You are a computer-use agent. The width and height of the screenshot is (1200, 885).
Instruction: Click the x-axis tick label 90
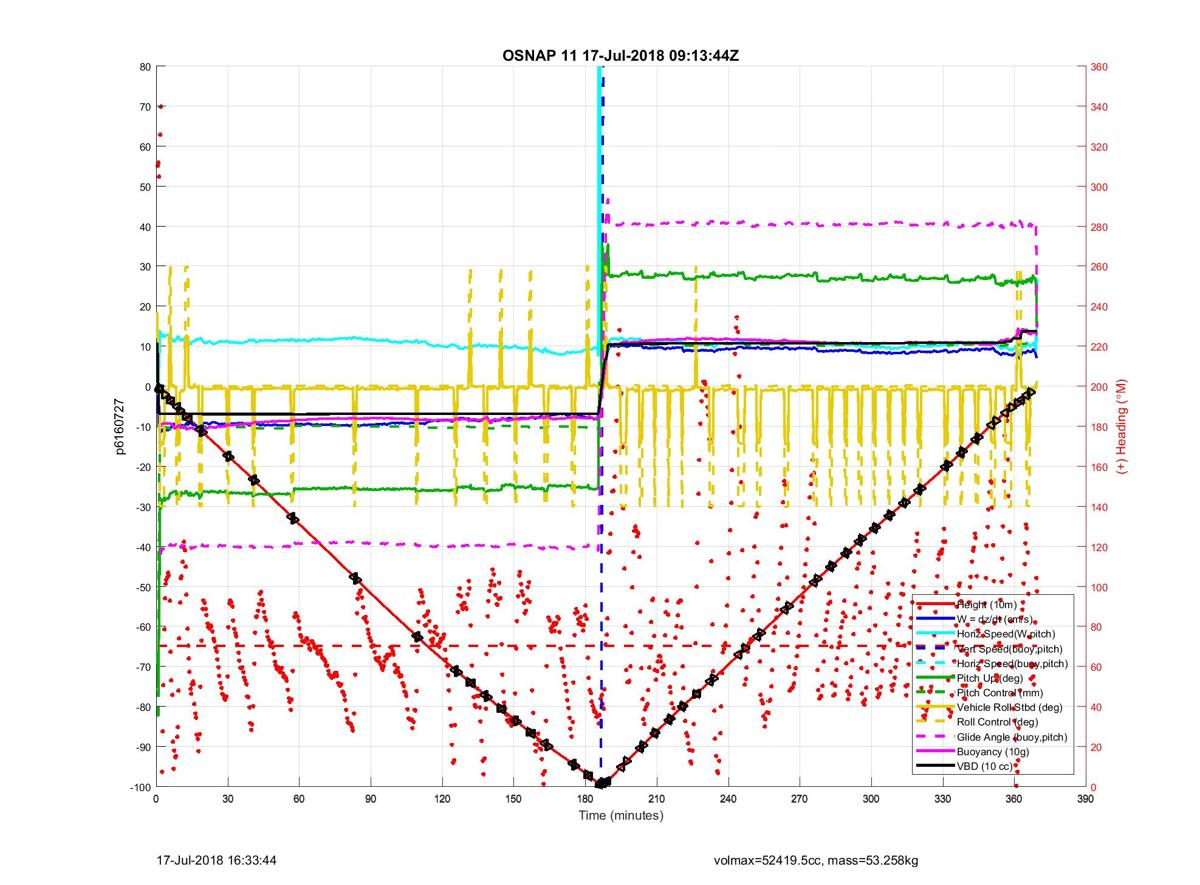pyautogui.click(x=371, y=800)
